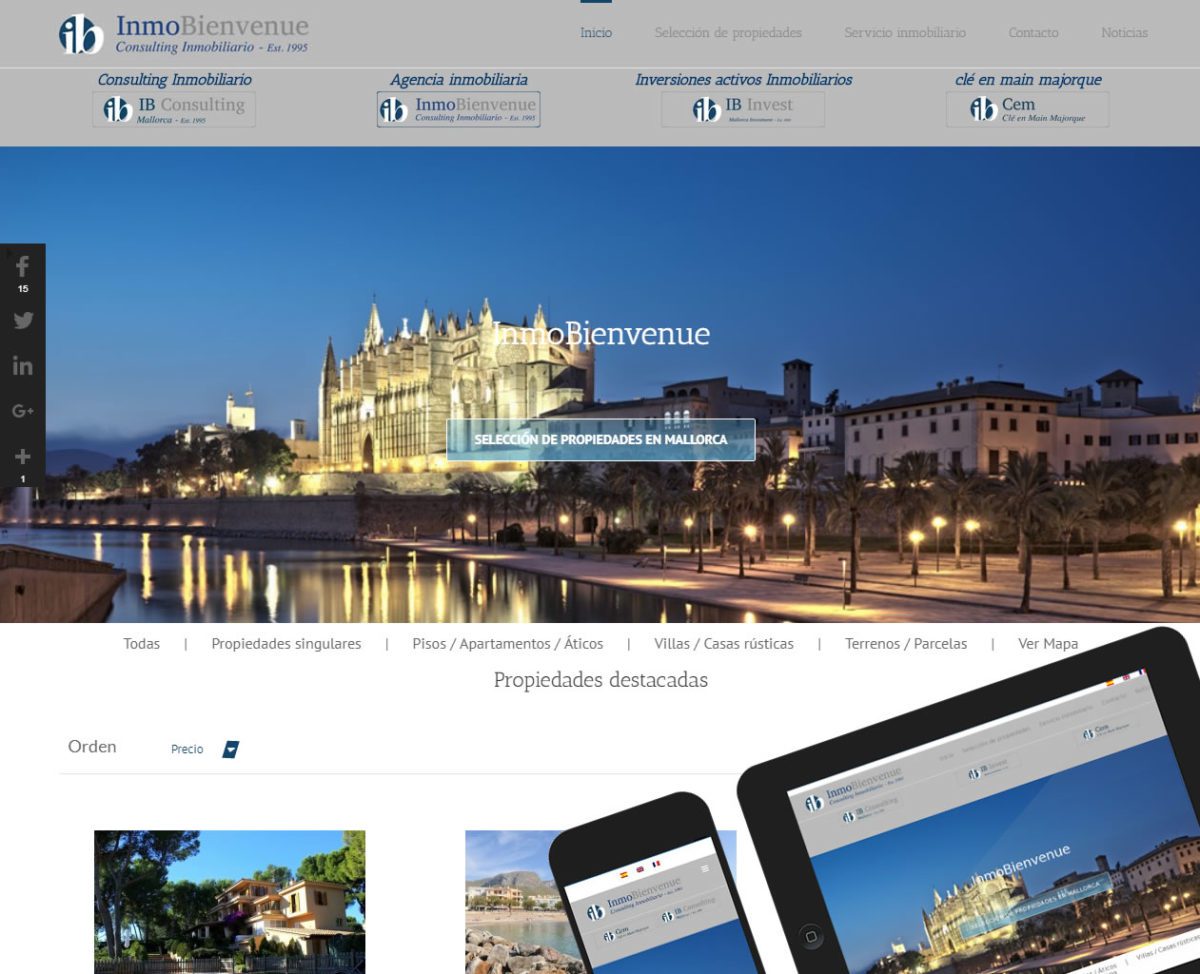
Task: Filter by Propiedades singulares
Action: tap(286, 644)
